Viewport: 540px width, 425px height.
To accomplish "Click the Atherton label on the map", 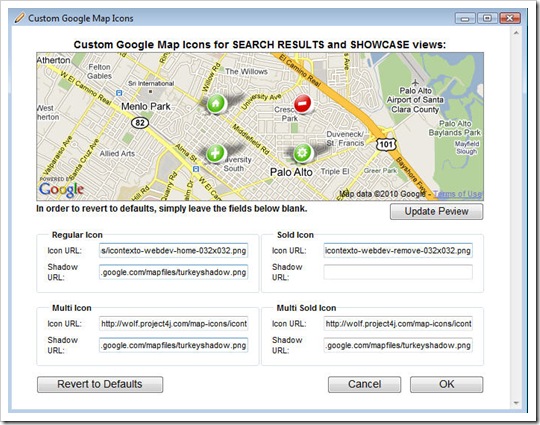I will (x=53, y=60).
